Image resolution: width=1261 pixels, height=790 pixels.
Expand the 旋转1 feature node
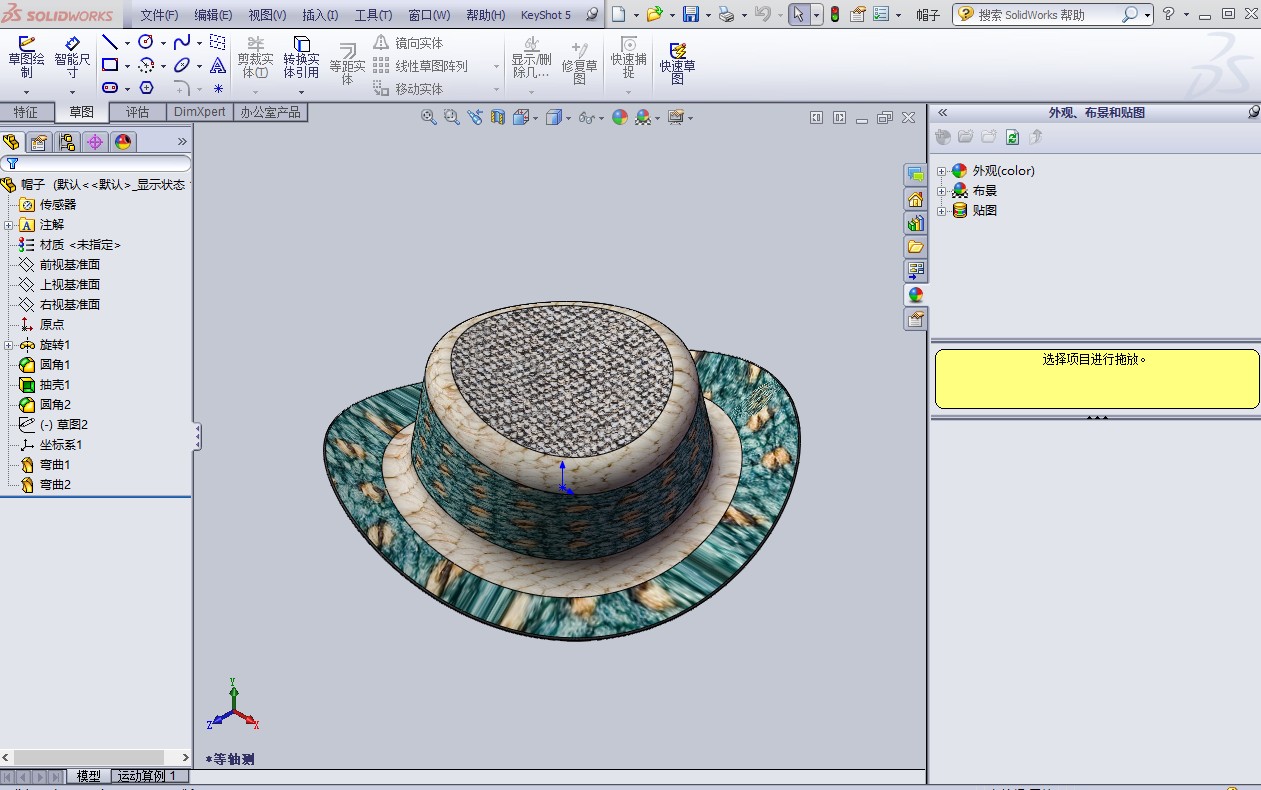coord(9,345)
